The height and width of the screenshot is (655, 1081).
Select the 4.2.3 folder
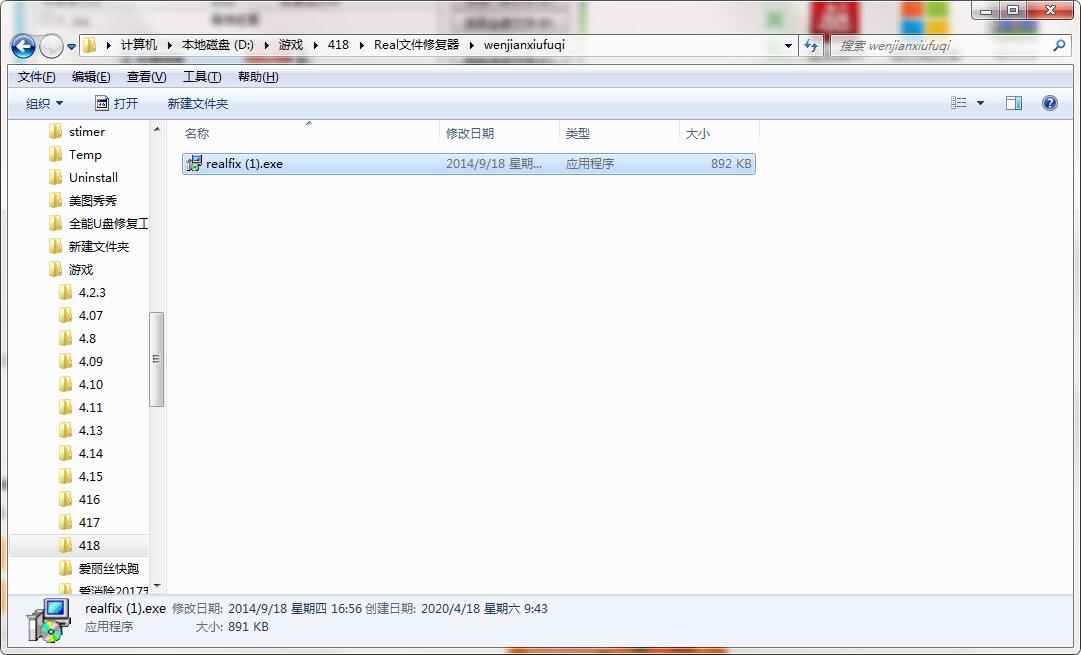92,292
